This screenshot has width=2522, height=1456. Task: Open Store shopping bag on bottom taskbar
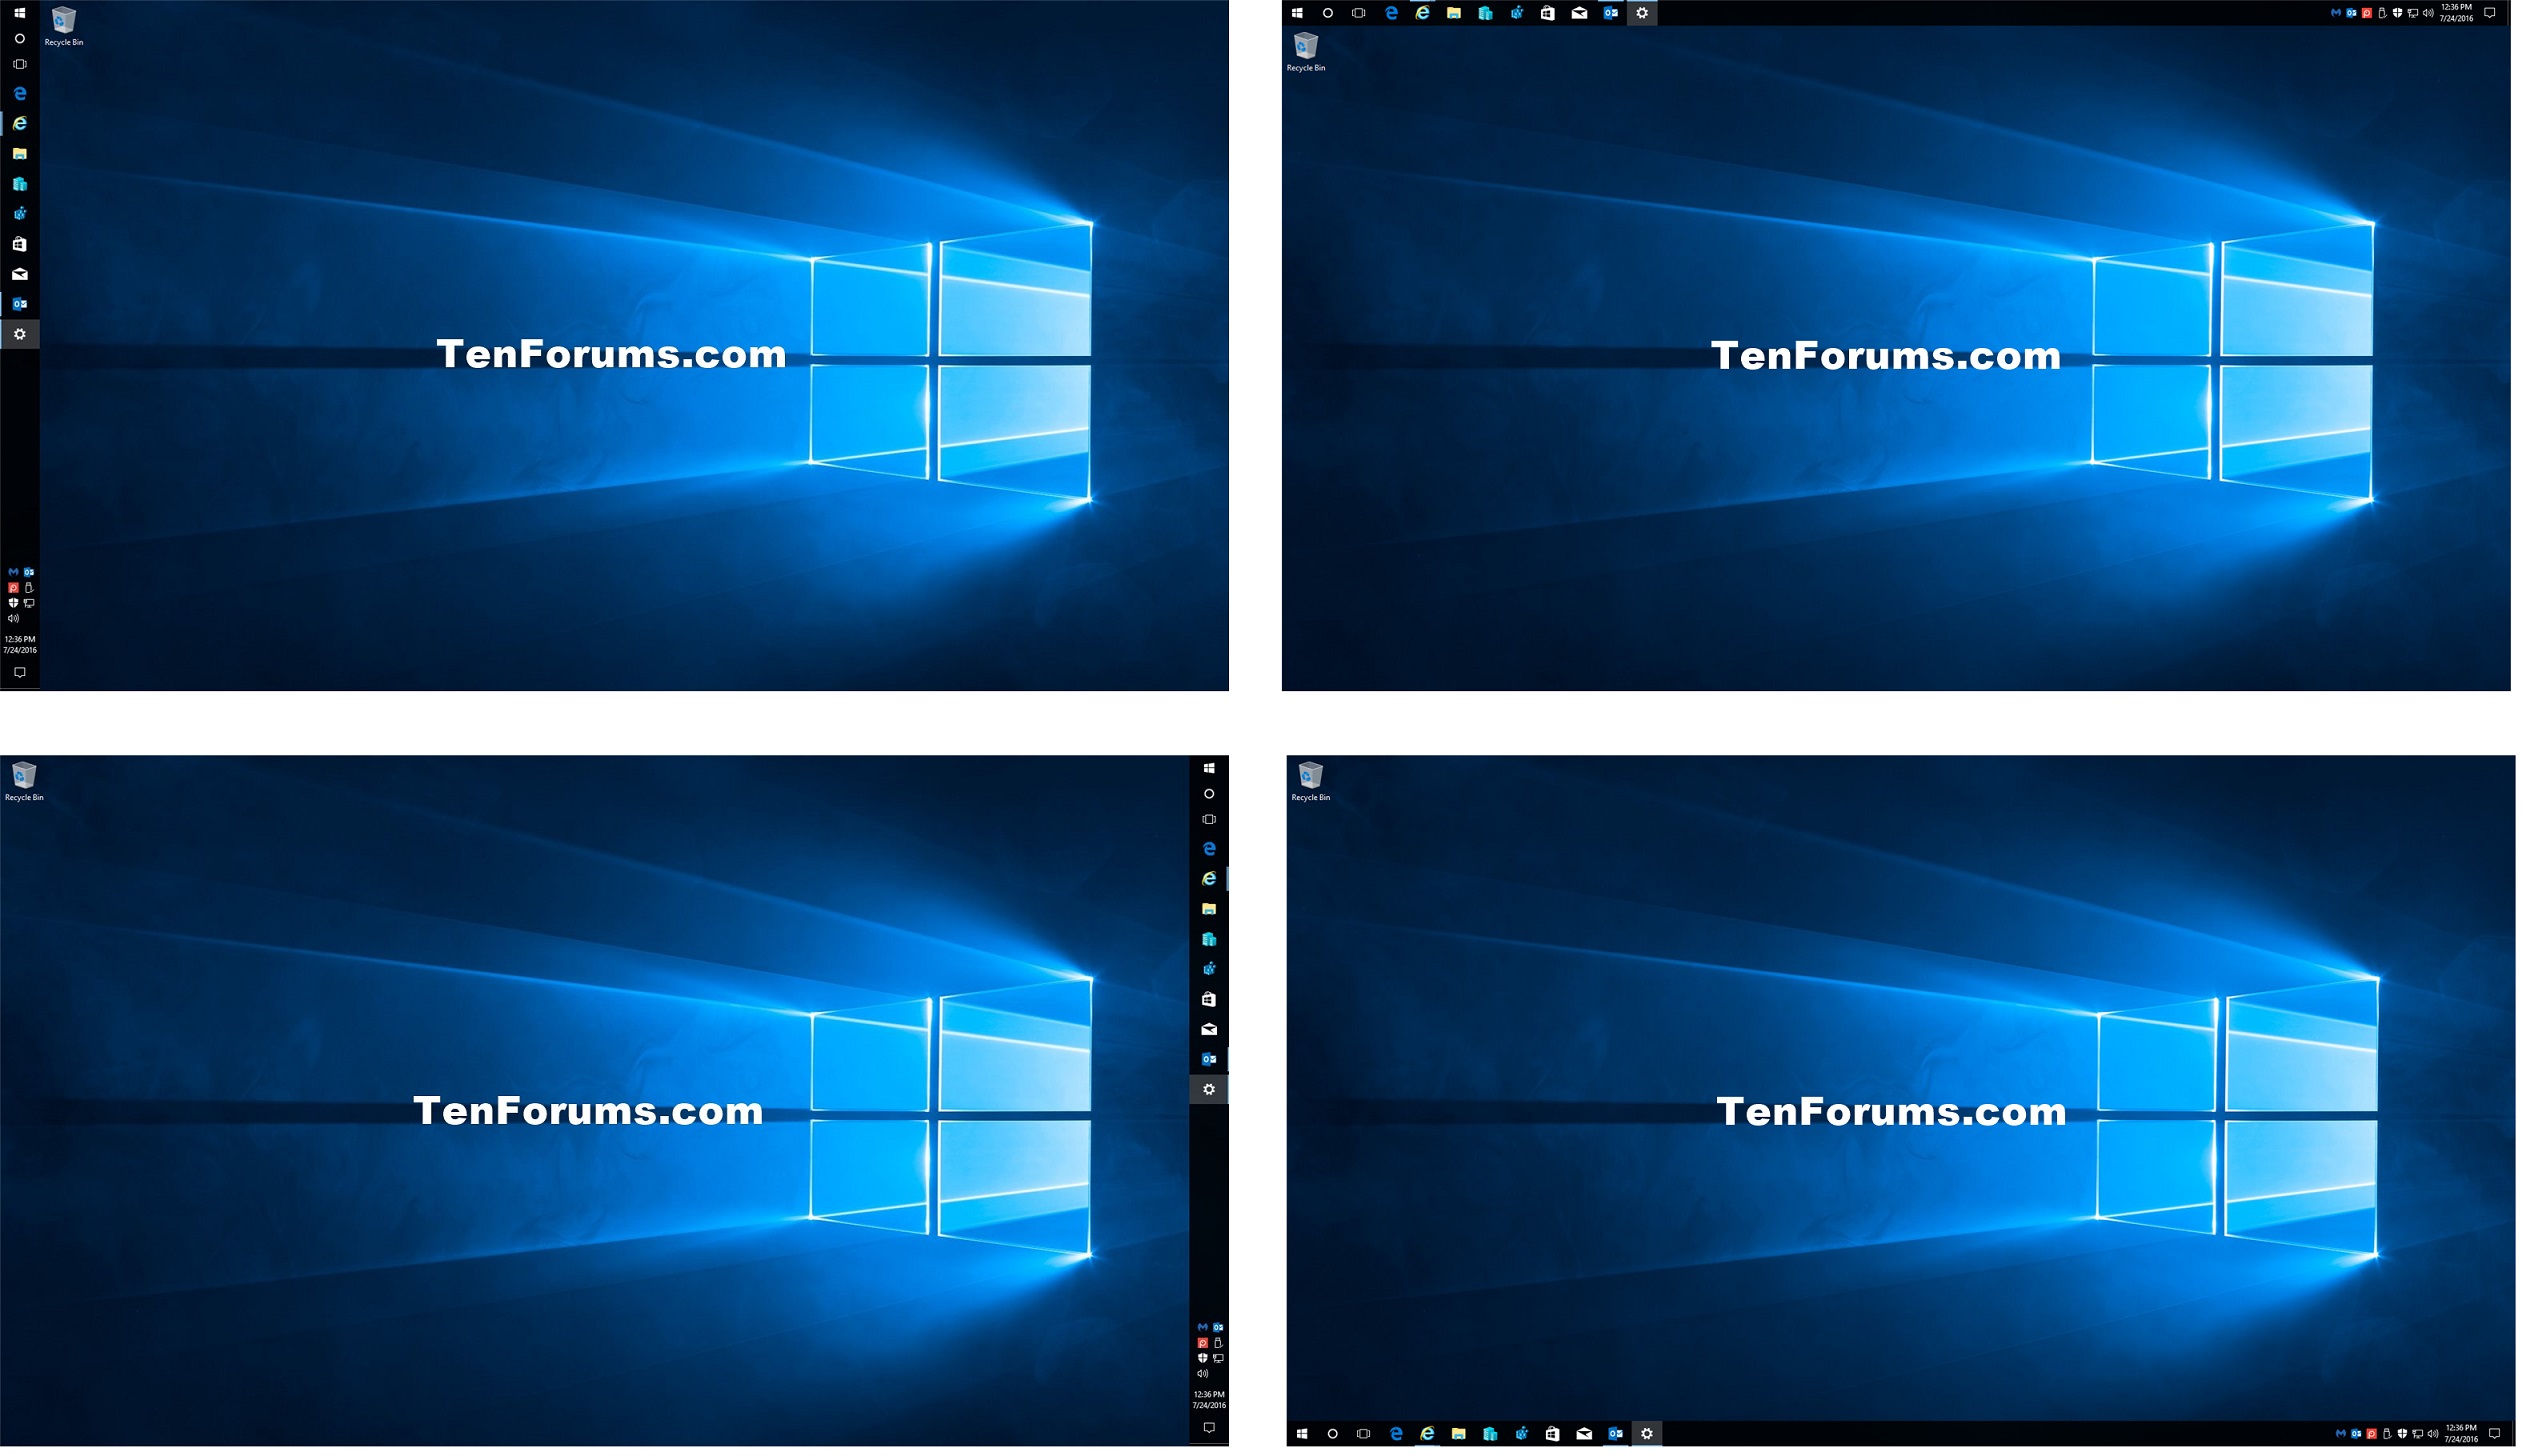(1552, 1434)
